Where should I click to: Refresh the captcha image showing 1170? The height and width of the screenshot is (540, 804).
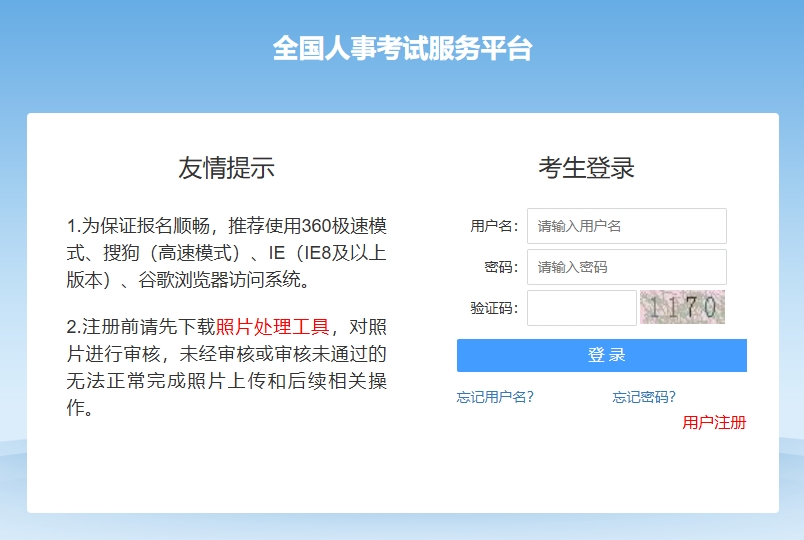tap(682, 308)
